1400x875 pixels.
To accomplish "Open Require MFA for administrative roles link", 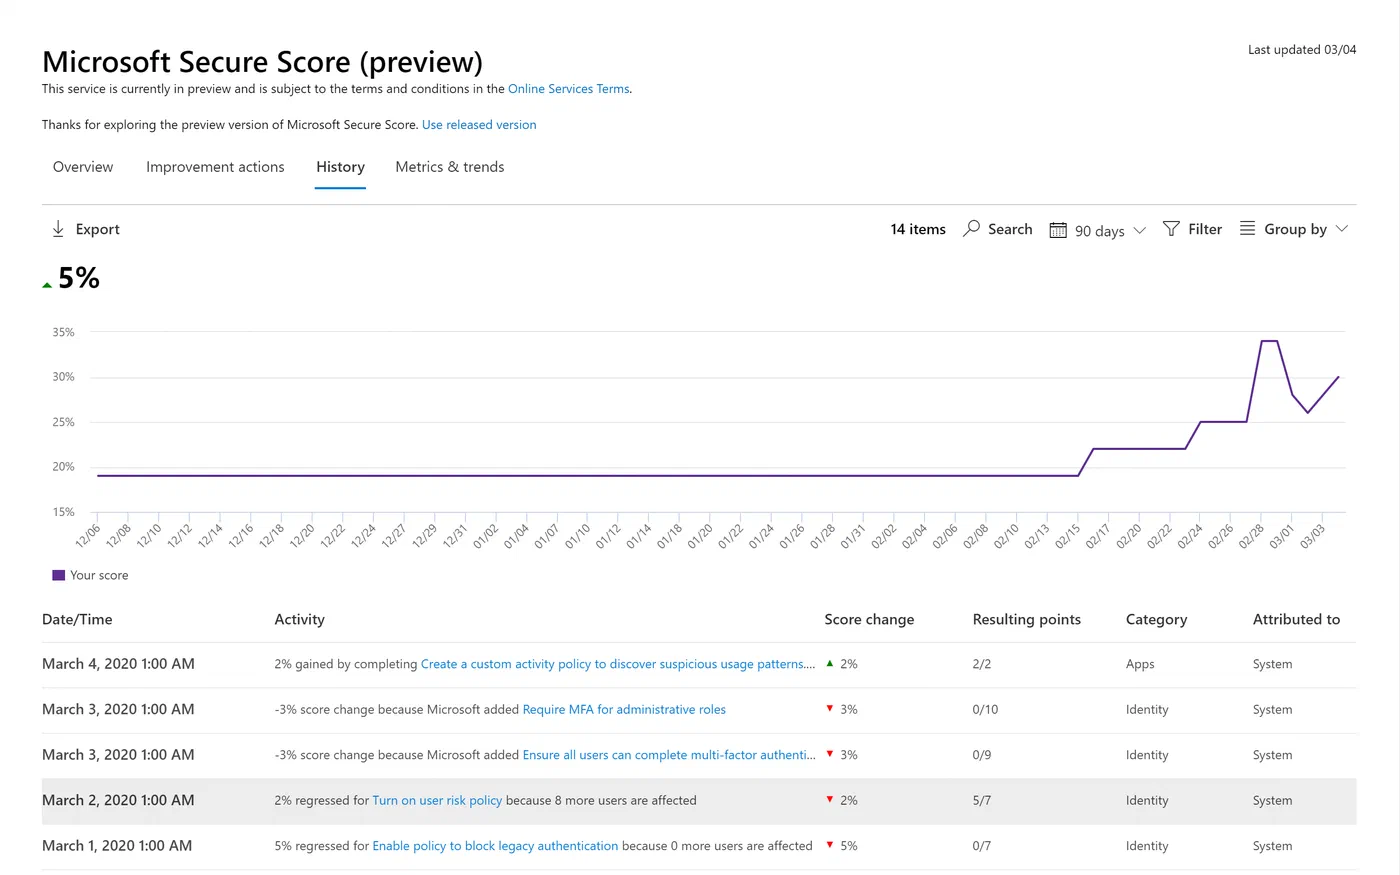I will 624,710.
